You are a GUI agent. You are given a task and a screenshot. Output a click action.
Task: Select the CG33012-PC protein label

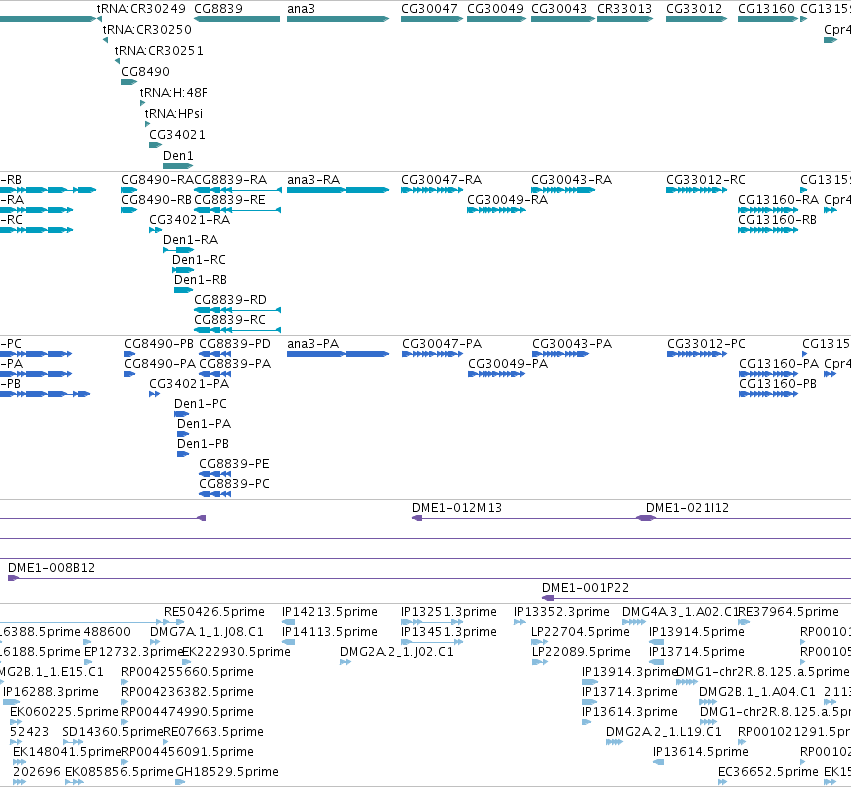[x=706, y=344]
